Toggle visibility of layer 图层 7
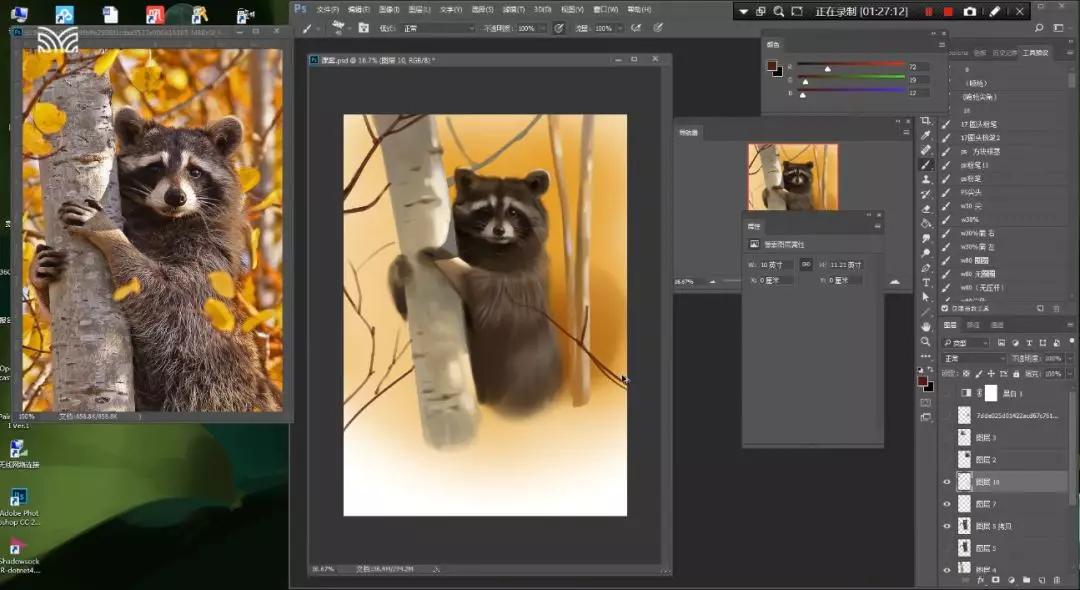The height and width of the screenshot is (590, 1080). click(947, 504)
